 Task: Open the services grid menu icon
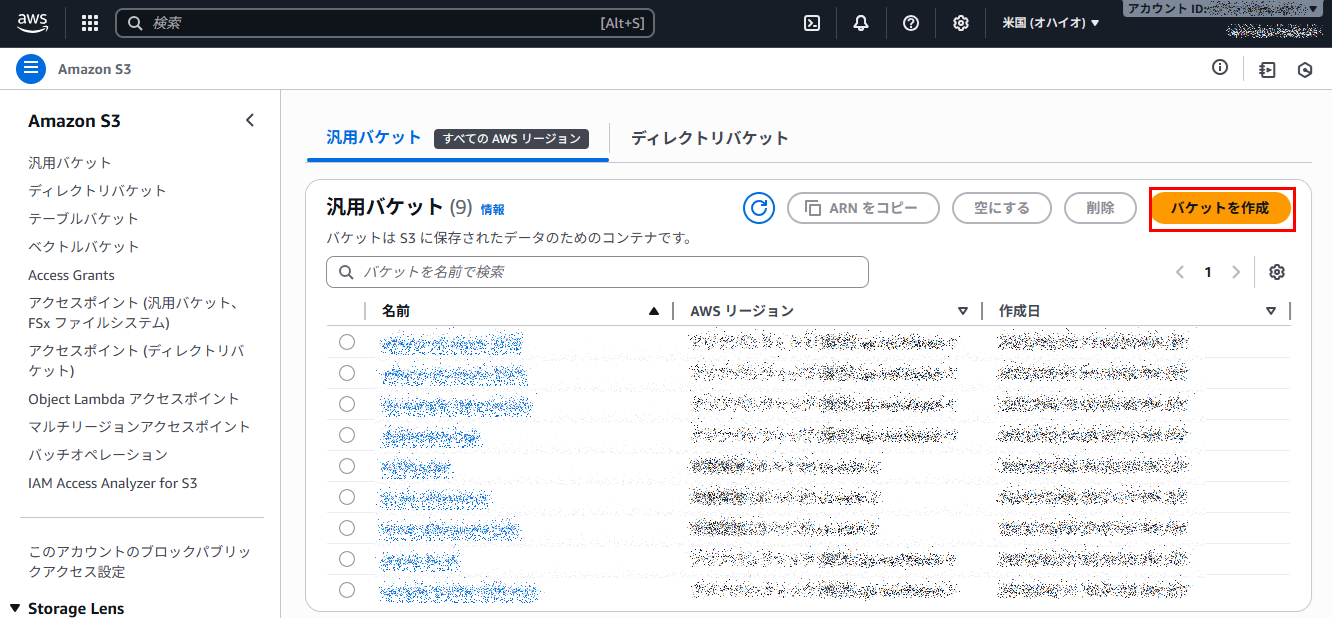tap(90, 23)
